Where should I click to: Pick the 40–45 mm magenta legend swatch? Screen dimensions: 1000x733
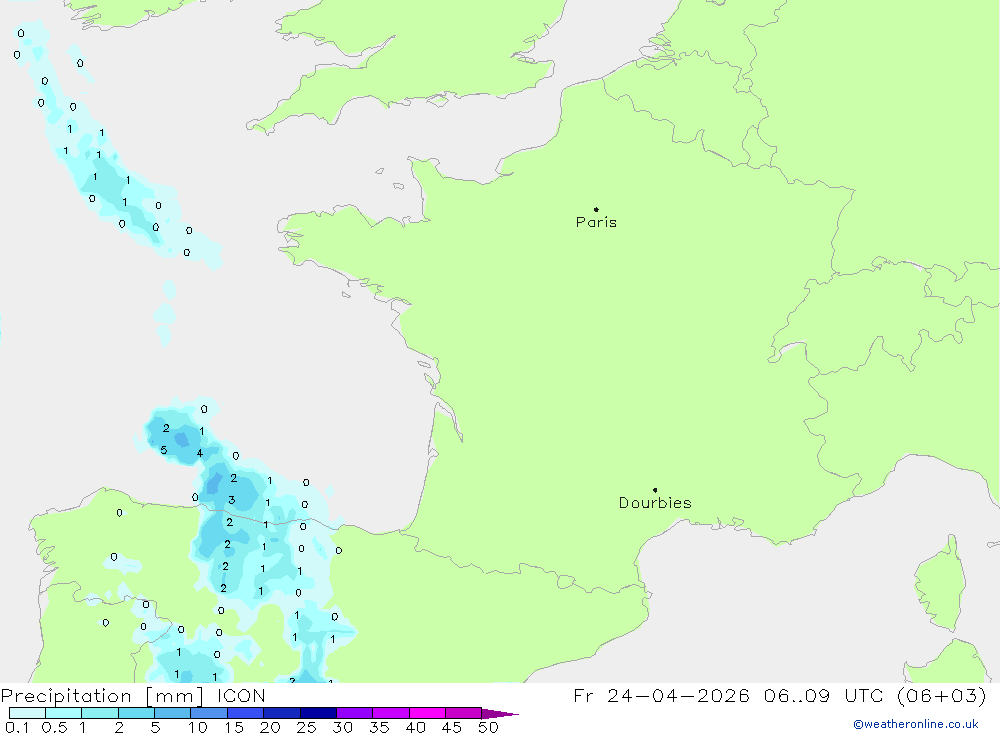(427, 713)
